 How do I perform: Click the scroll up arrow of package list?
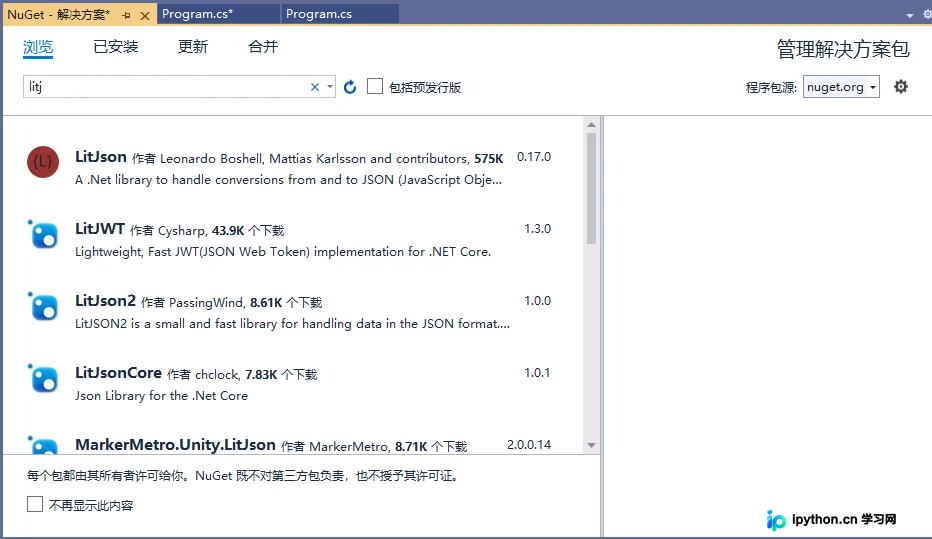click(591, 124)
